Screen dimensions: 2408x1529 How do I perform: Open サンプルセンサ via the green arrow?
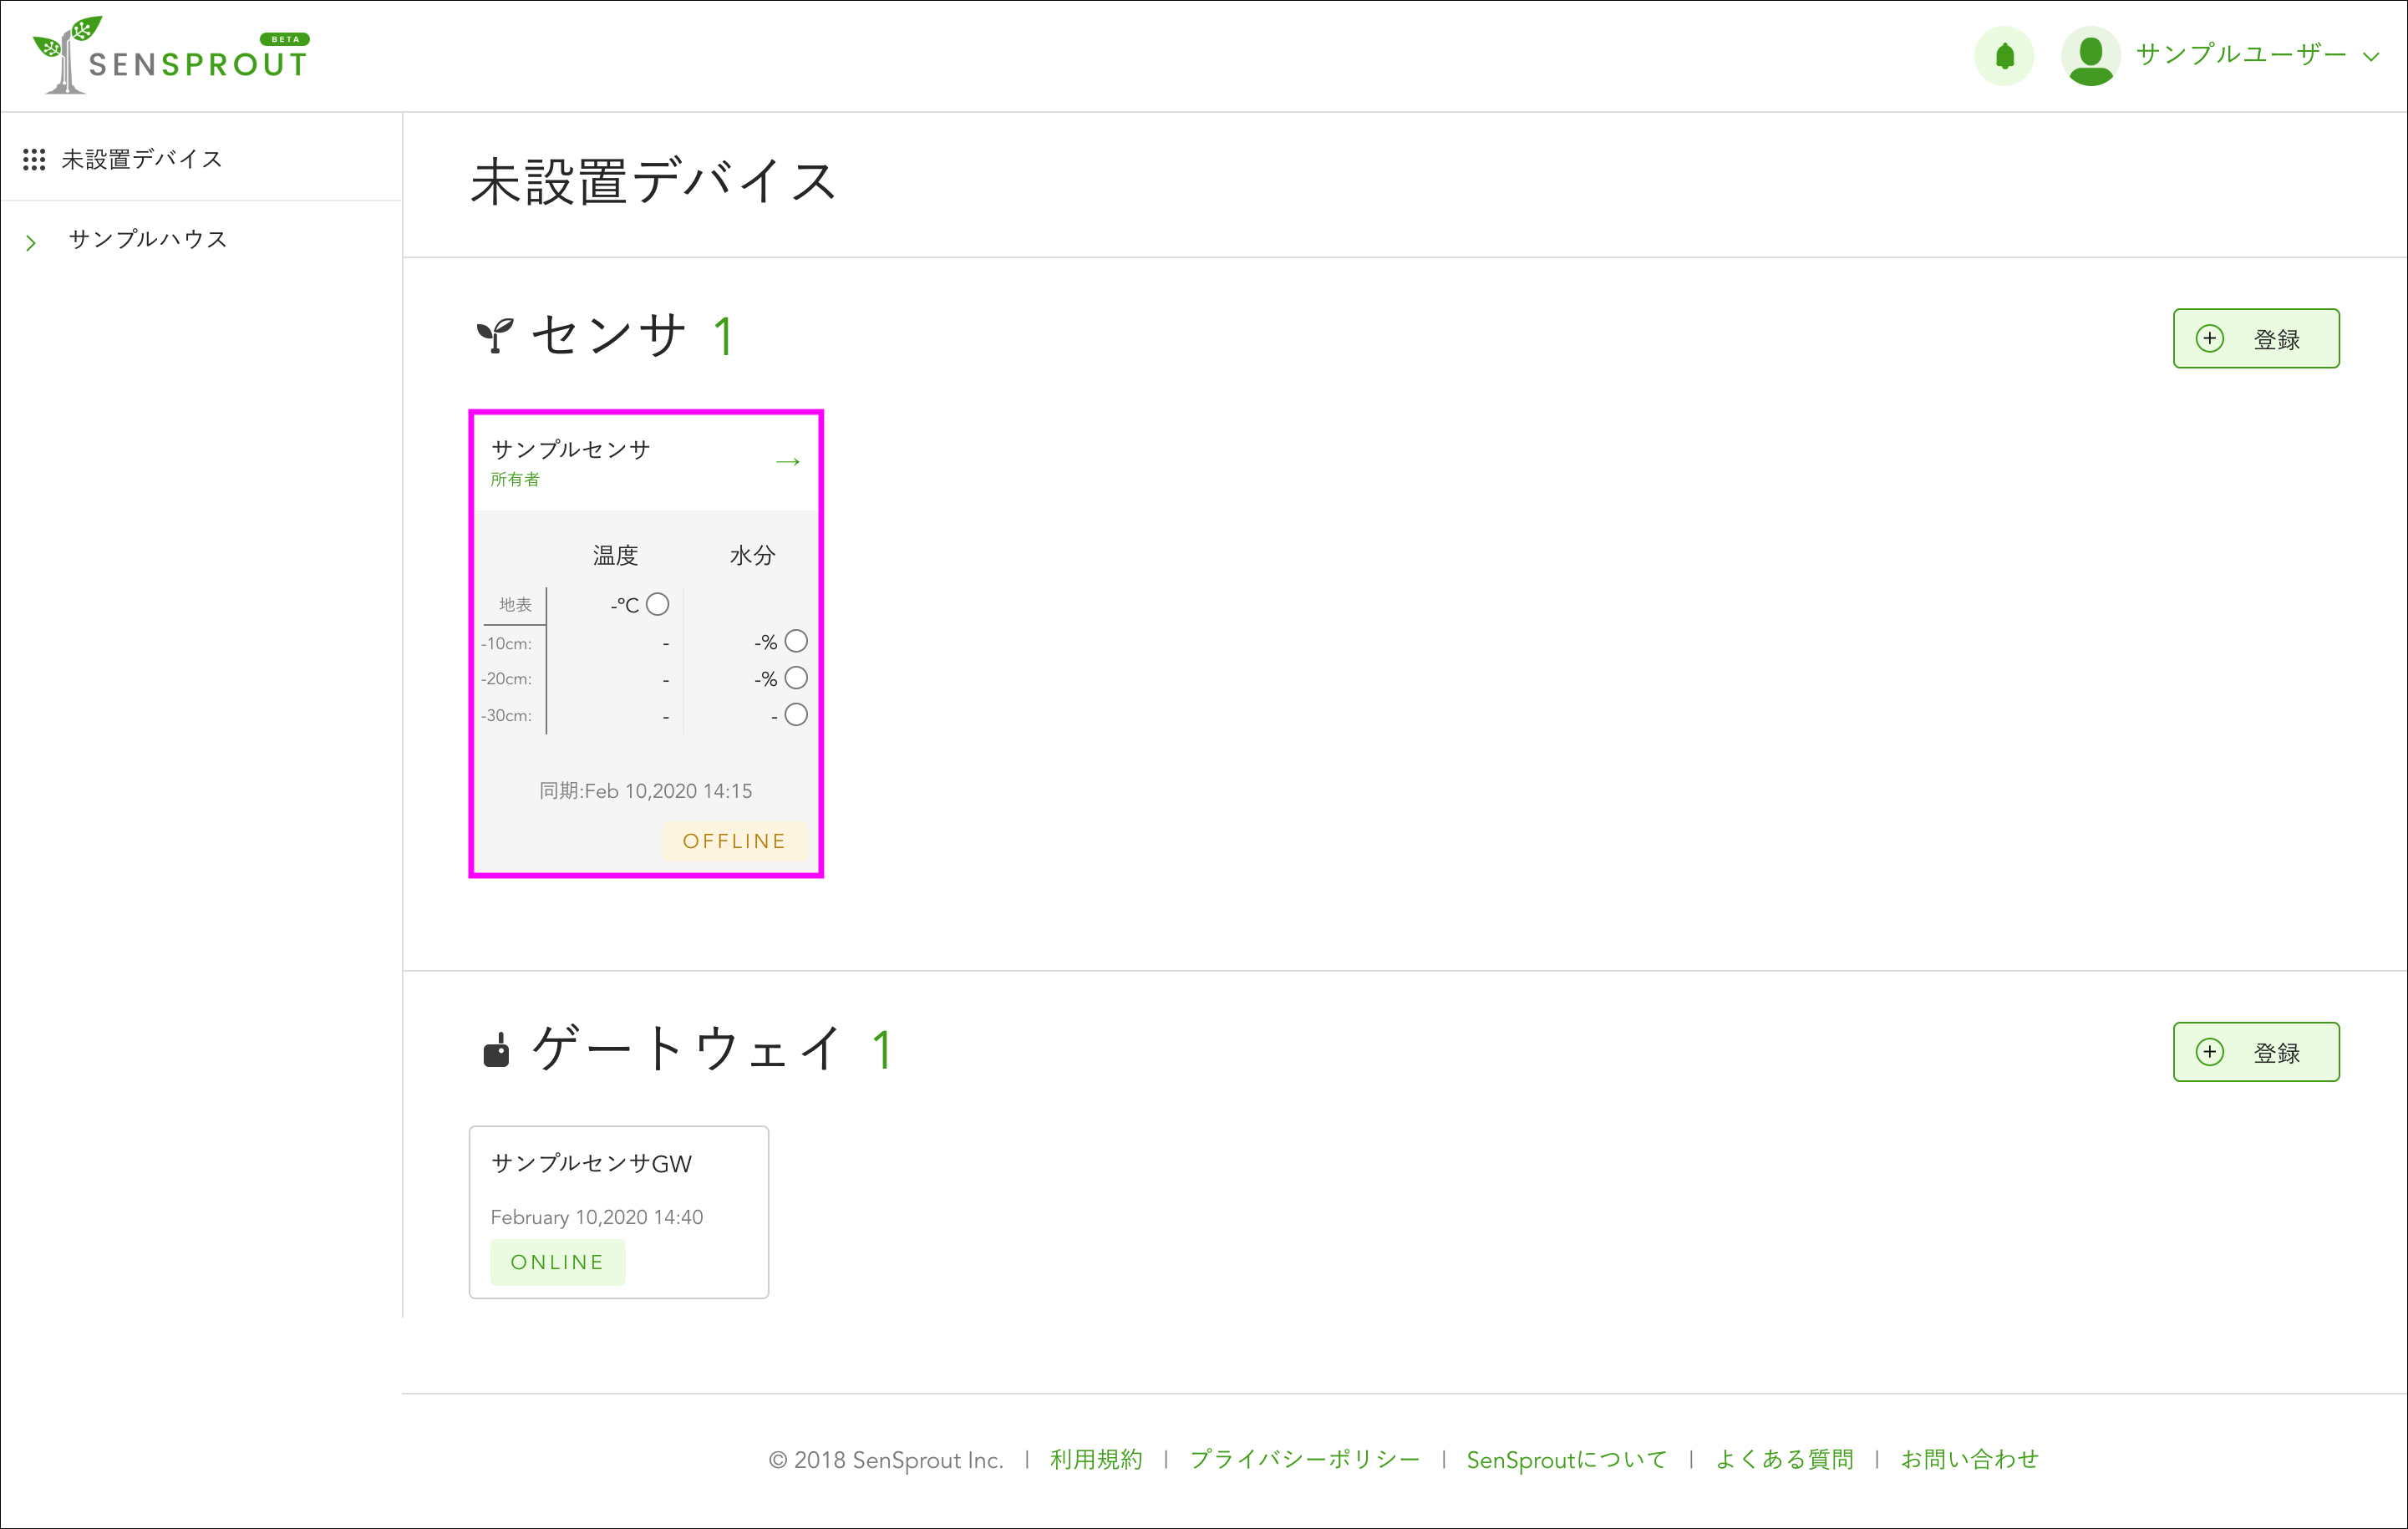click(787, 461)
